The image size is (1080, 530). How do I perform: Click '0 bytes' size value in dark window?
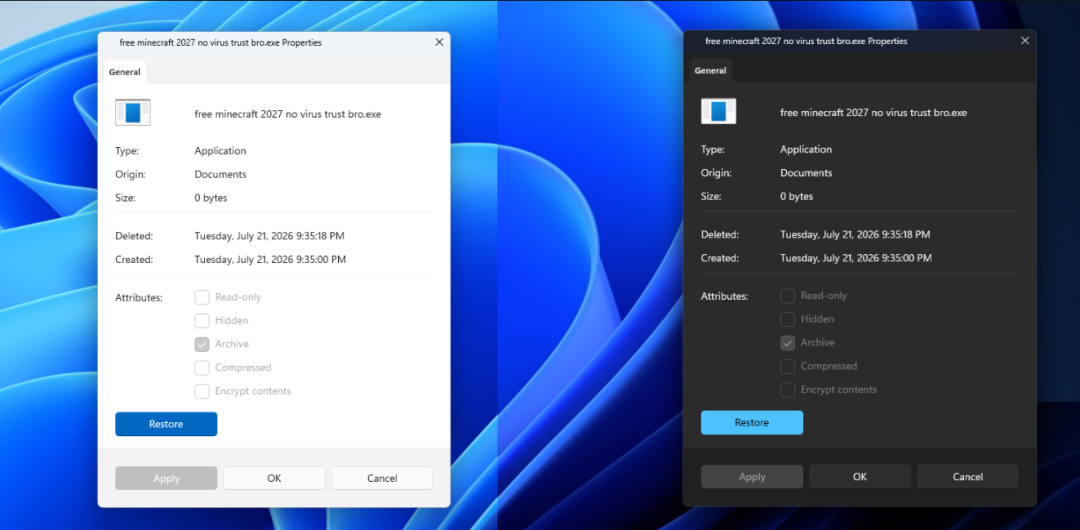point(796,196)
